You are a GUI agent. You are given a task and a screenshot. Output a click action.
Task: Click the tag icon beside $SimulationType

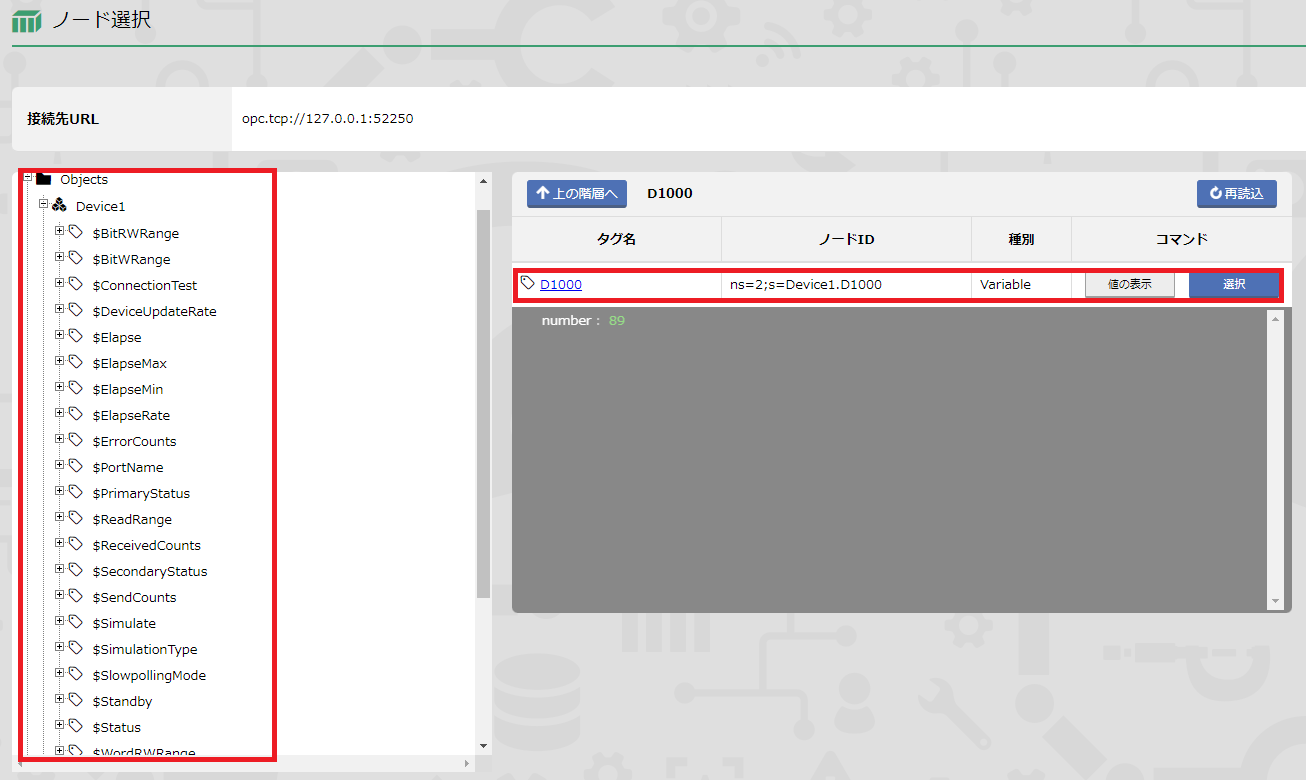coord(75,647)
